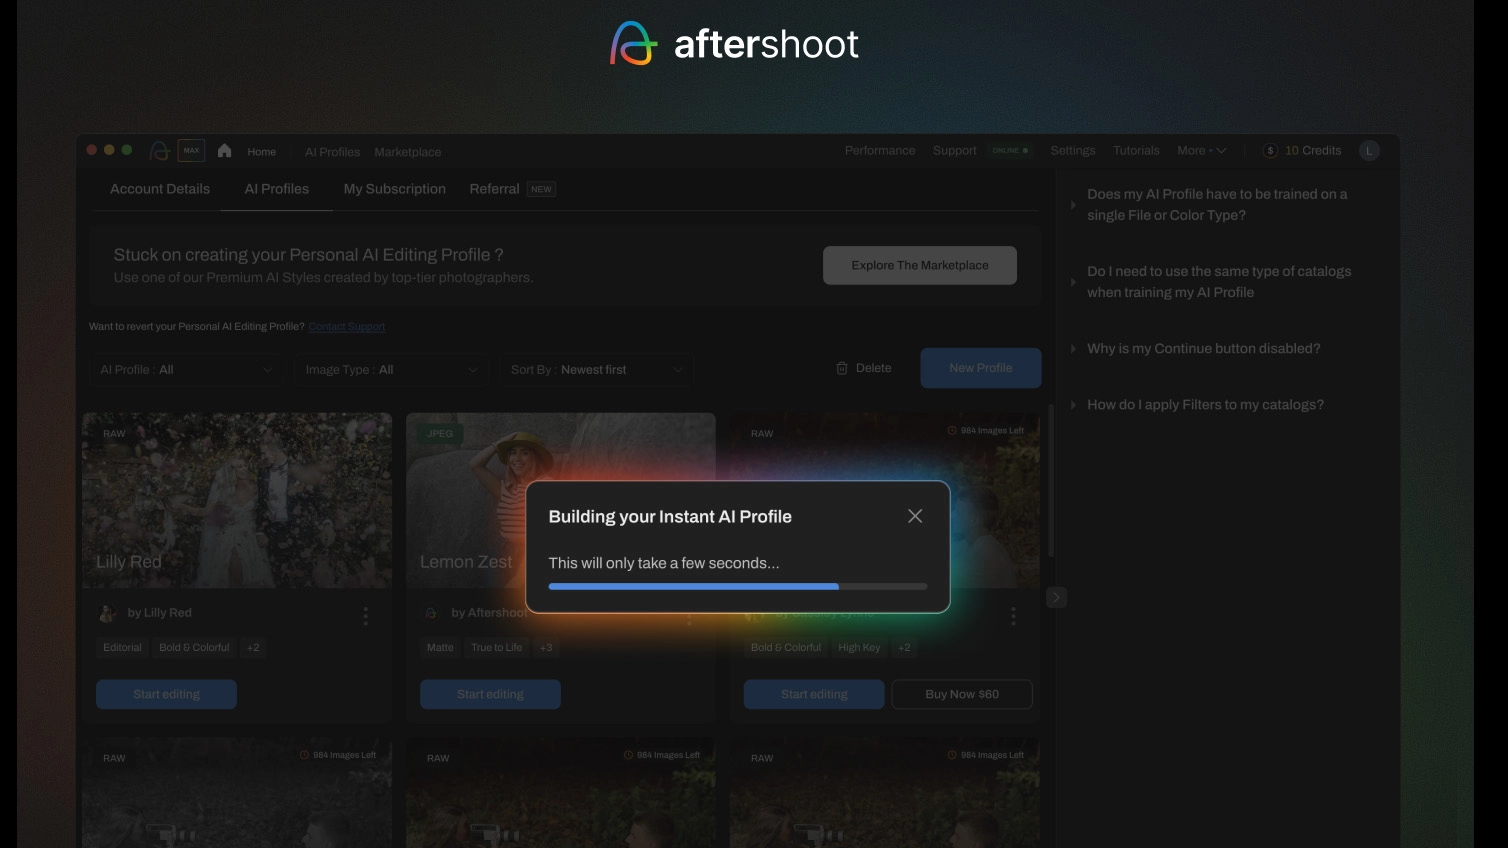Click the ONLINE status indicator

click(1010, 151)
